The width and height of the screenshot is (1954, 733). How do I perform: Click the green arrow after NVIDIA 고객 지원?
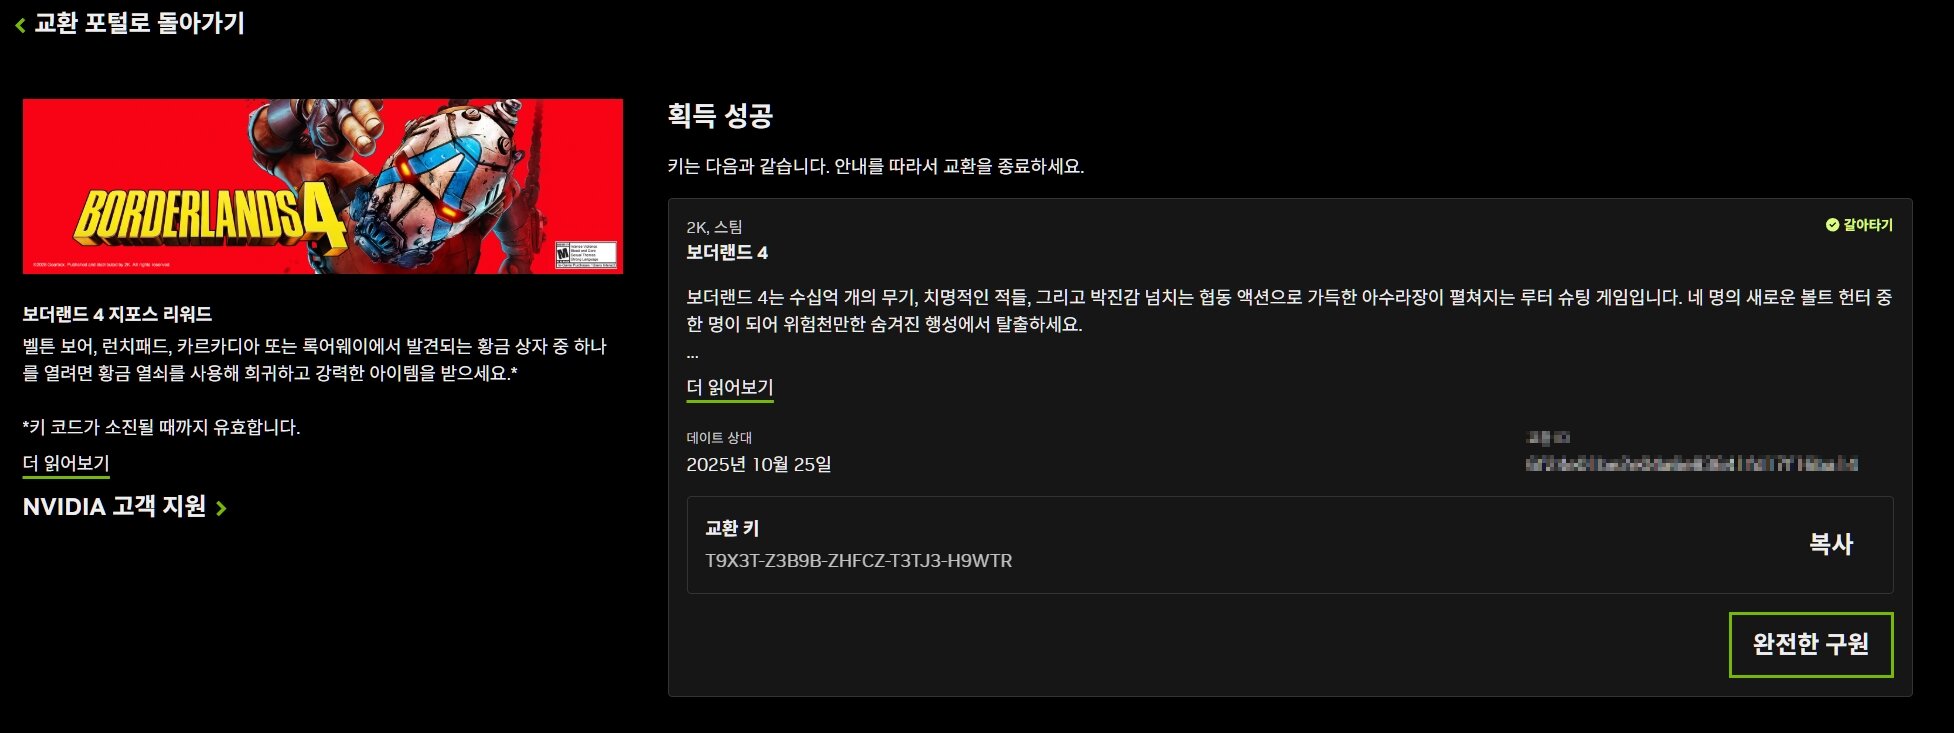pos(221,508)
